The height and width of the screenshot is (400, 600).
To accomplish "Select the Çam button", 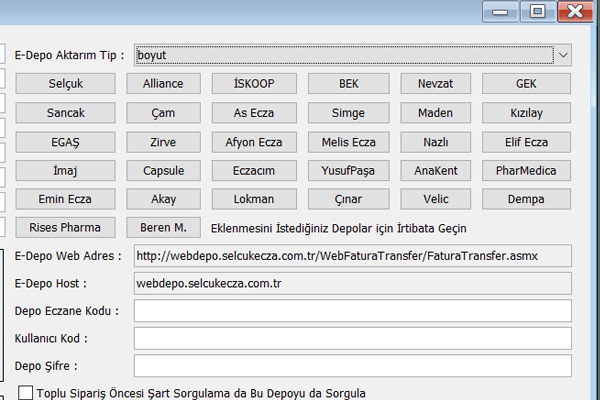I will pyautogui.click(x=163, y=113).
